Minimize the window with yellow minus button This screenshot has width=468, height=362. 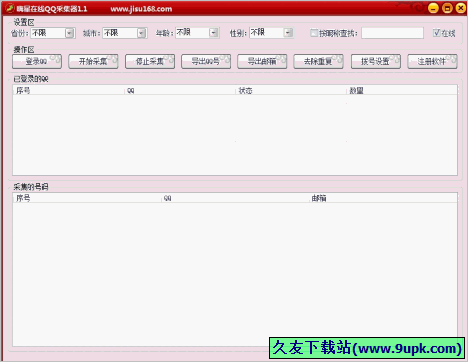(x=433, y=8)
